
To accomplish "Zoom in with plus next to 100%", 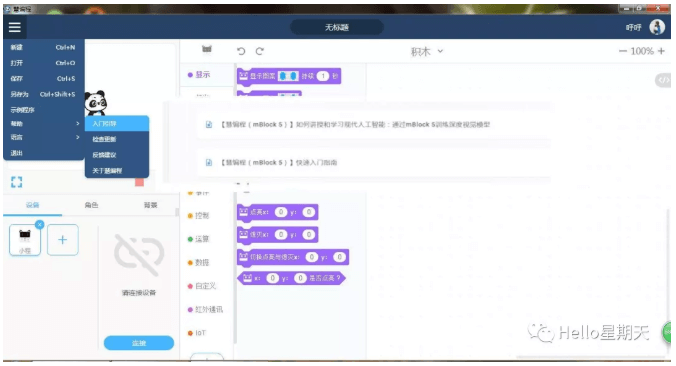I will pos(661,51).
